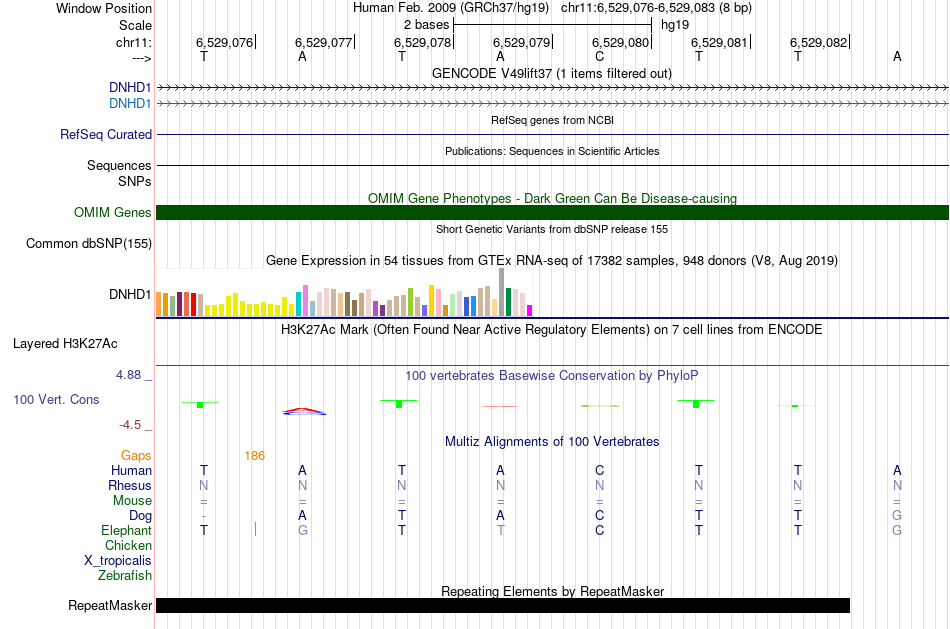Click the 'chr11:' ruler label
The width and height of the screenshot is (950, 629).
[x=133, y=42]
